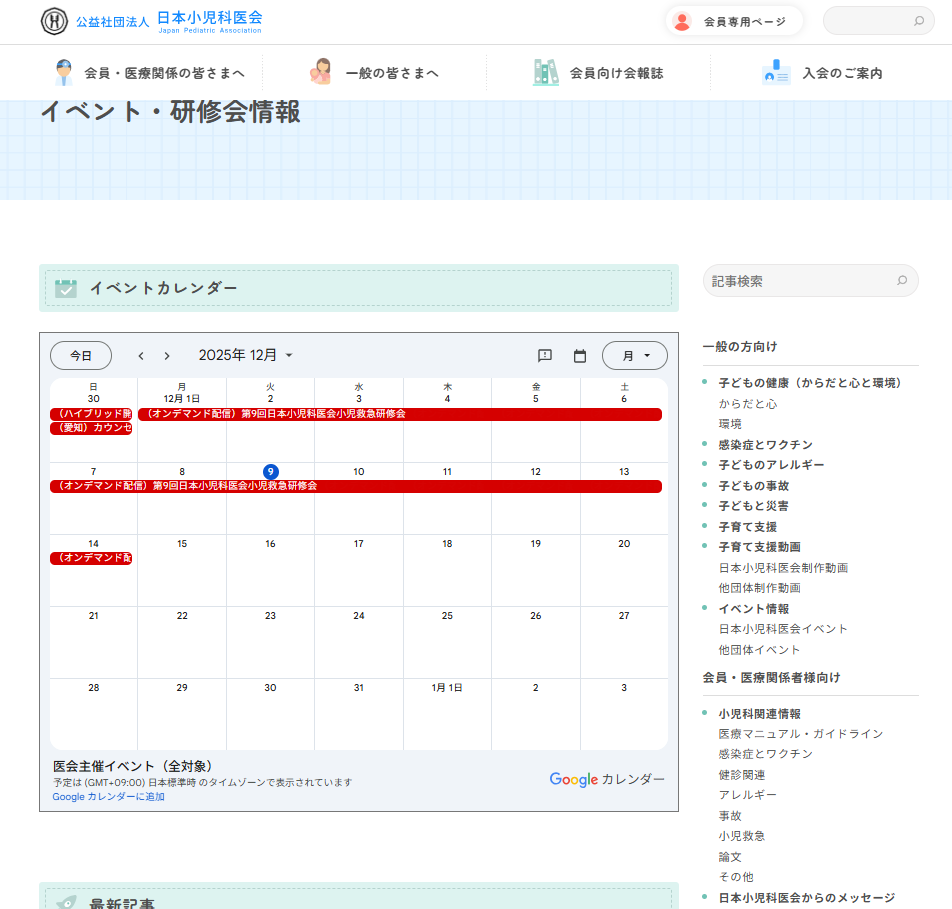Open 会員・医療関係の皆さまへ menu
The width and height of the screenshot is (952, 909).
(149, 73)
